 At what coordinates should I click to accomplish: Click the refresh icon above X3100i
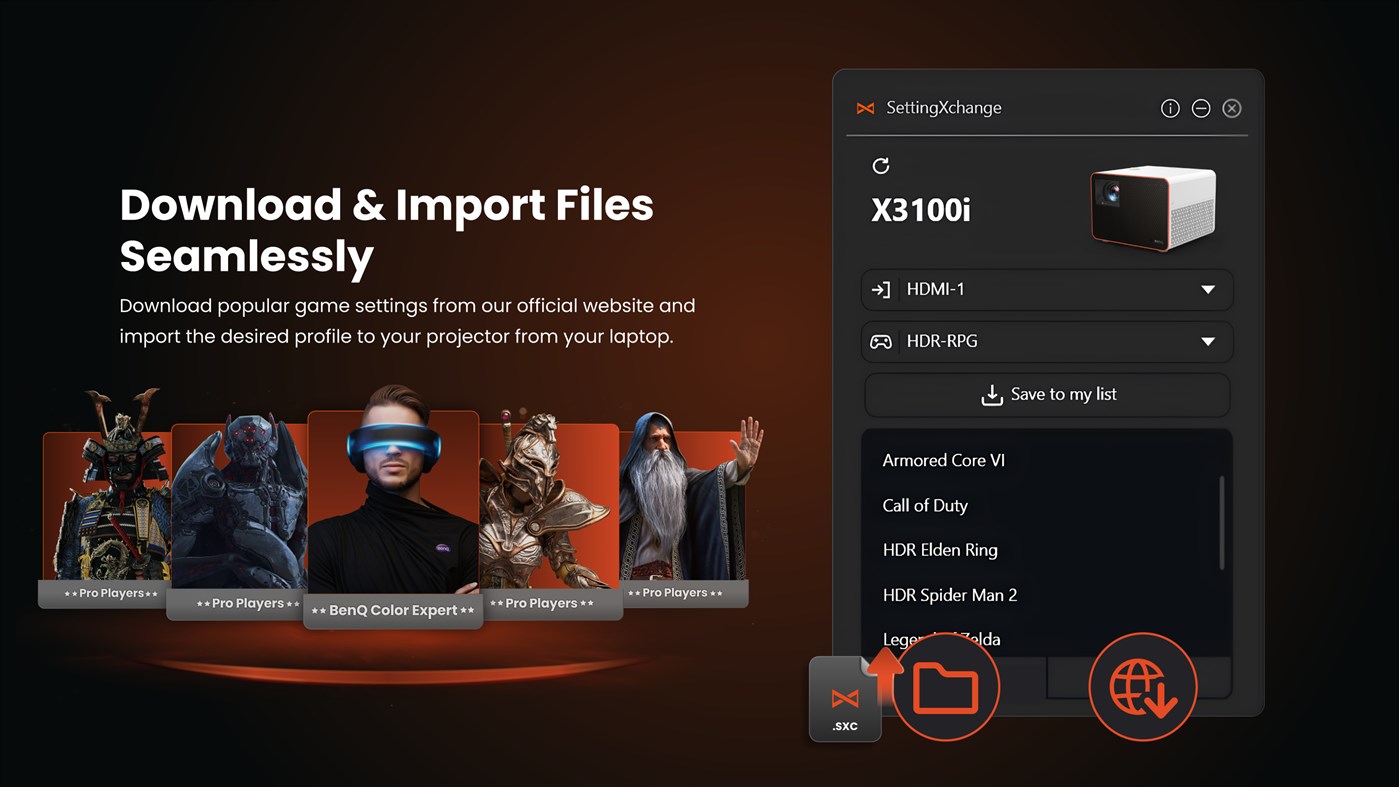pos(880,166)
